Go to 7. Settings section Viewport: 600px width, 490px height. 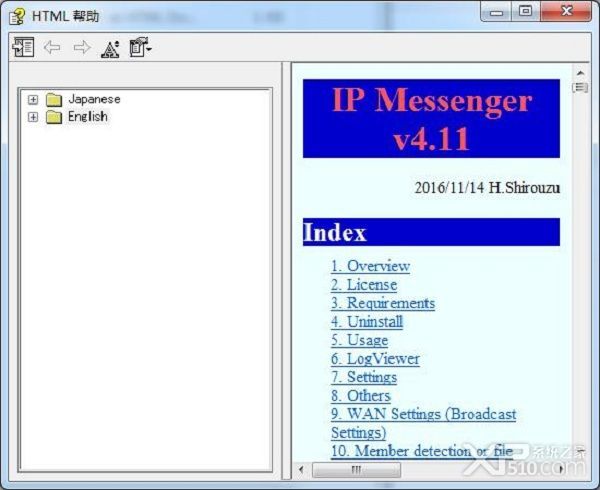[x=364, y=377]
